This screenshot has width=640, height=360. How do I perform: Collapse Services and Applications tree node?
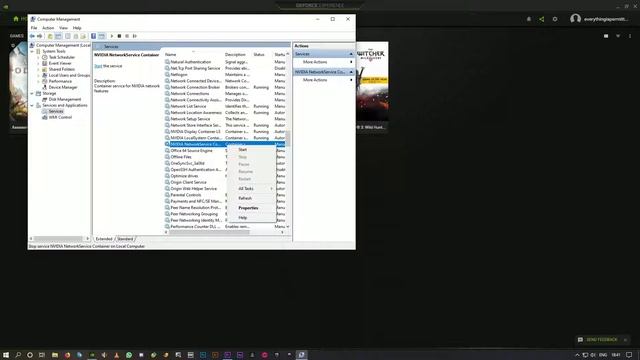tap(32, 105)
